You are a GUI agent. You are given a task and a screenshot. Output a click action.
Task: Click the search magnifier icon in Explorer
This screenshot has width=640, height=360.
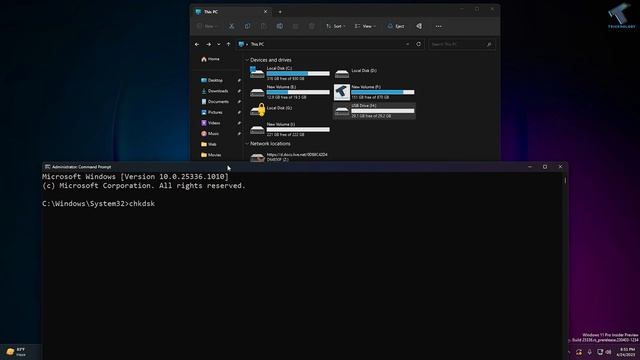[x=489, y=44]
